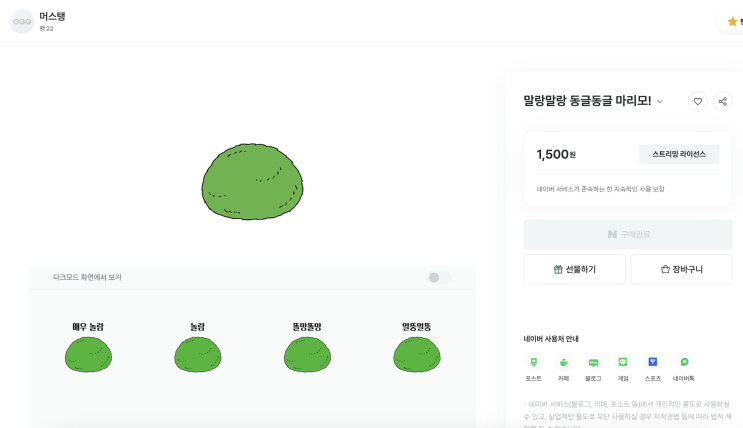743x428 pixels.
Task: Open the 머스탱 creator profile avatar
Action: (x=21, y=21)
